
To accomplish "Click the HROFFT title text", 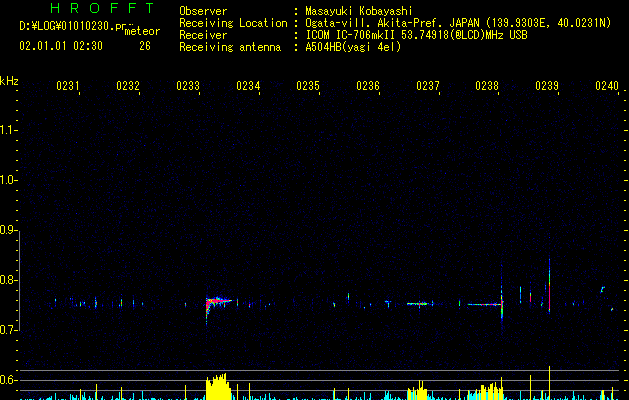I will 102,8.
